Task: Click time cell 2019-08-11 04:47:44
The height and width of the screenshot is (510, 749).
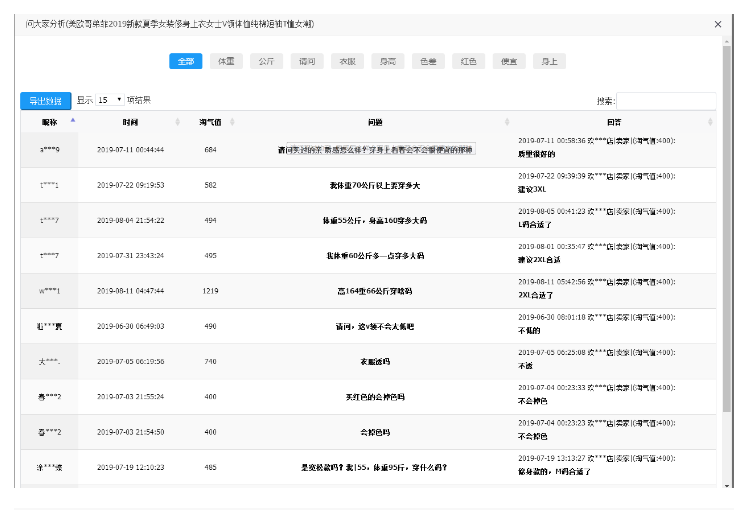Action: [x=130, y=291]
